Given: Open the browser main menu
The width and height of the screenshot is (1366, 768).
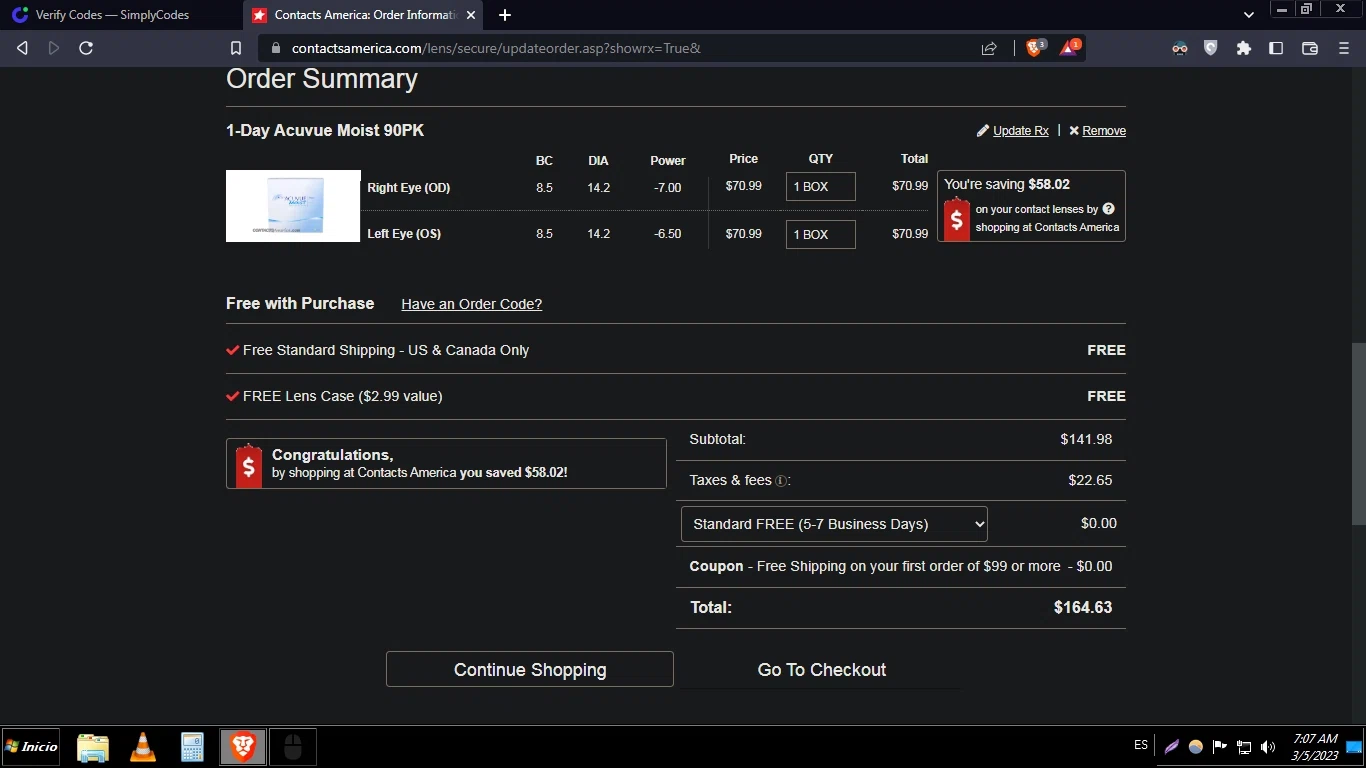Looking at the screenshot, I should coord(1343,48).
